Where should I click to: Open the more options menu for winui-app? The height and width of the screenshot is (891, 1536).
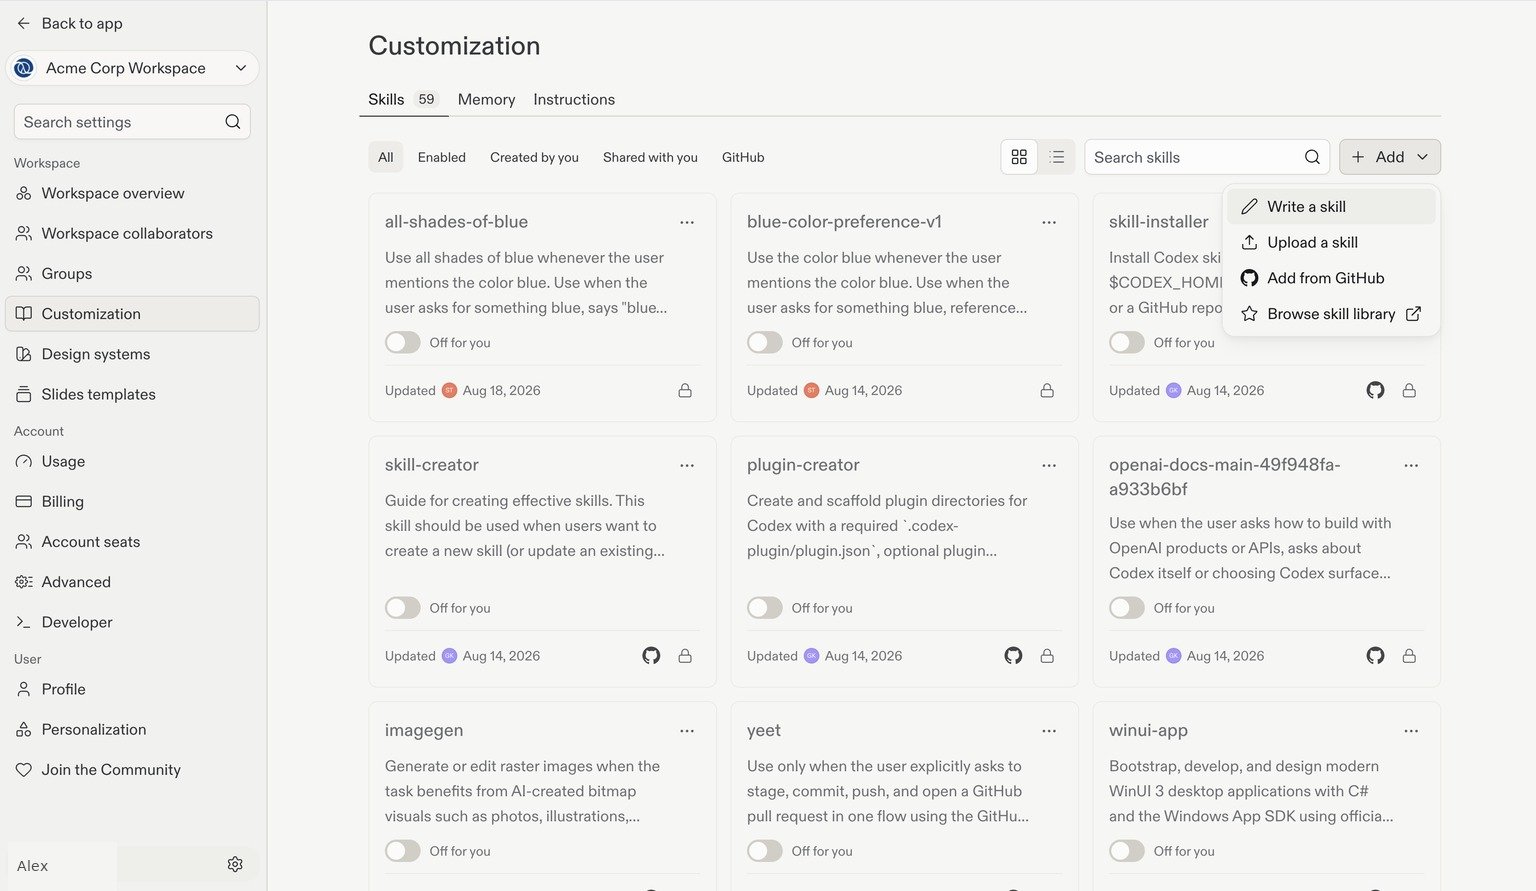(1411, 731)
